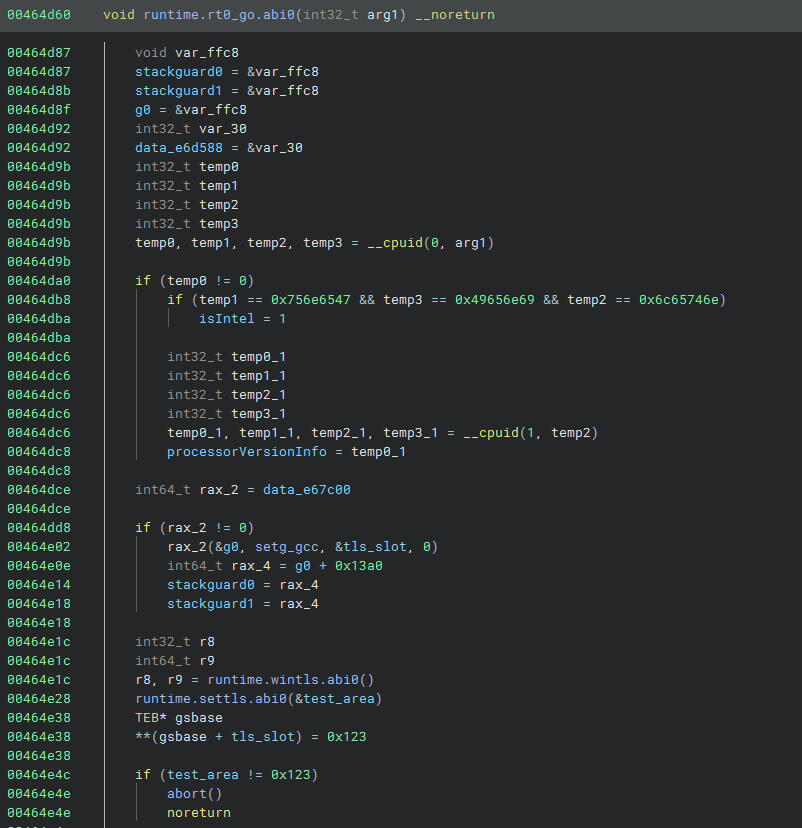
Task: Select temp3_1 in its int32_t declaration
Action: pos(259,414)
